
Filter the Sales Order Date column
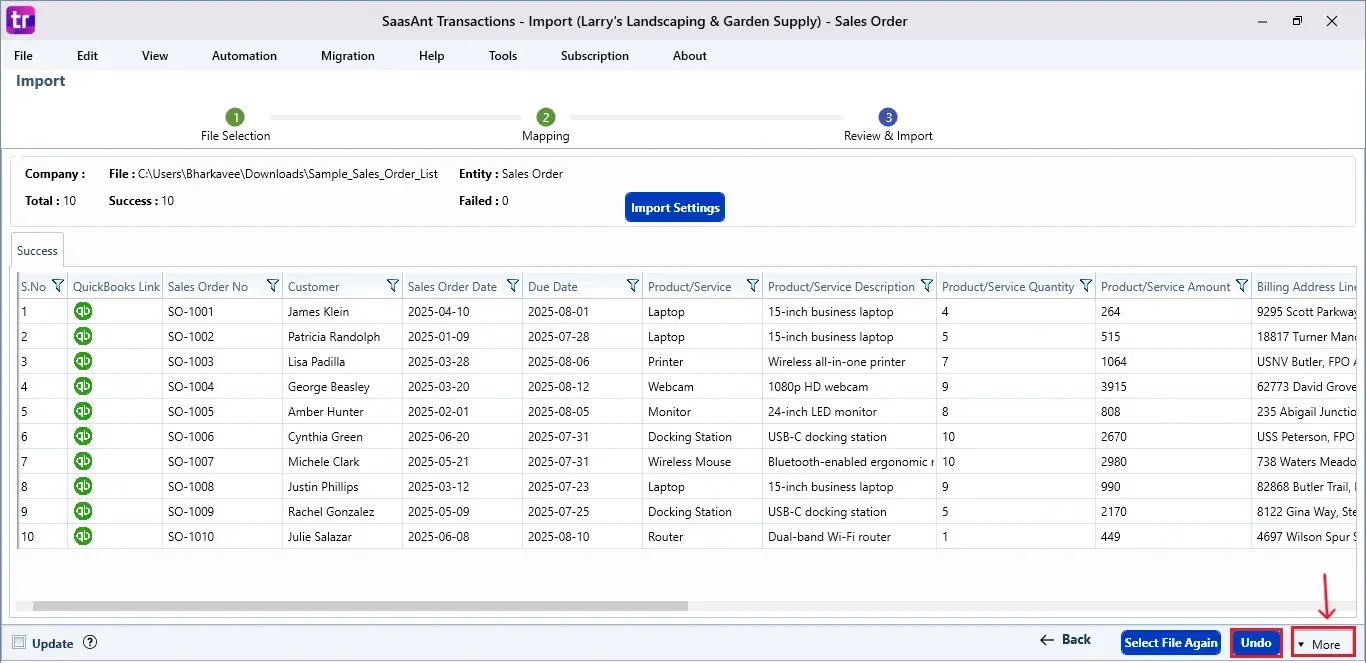(x=512, y=286)
